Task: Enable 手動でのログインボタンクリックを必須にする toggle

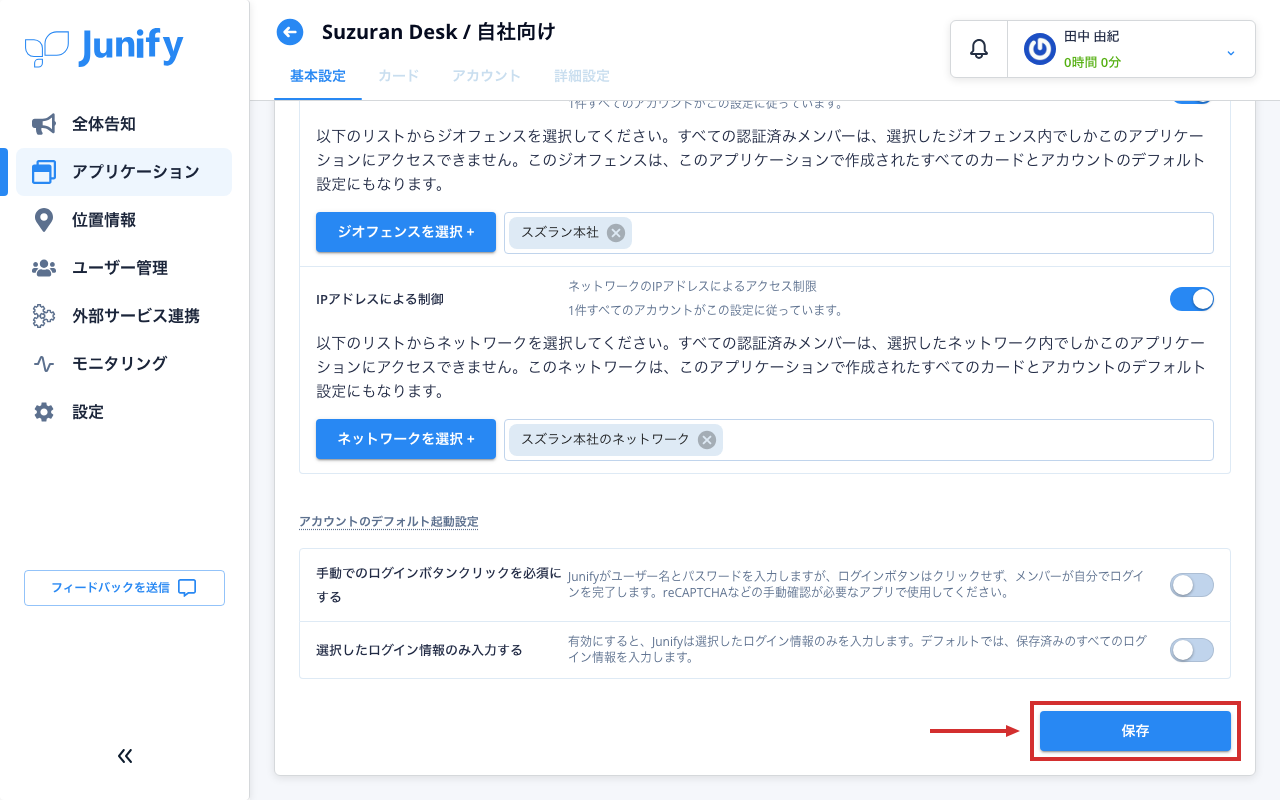Action: pyautogui.click(x=1192, y=585)
